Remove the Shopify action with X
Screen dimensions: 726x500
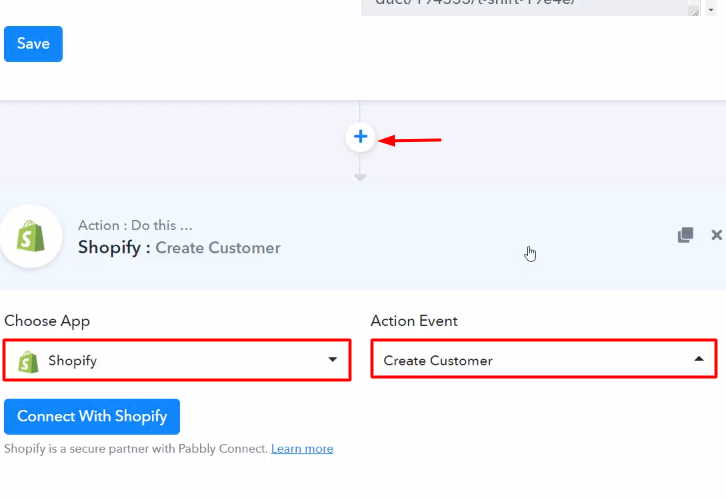(x=716, y=235)
